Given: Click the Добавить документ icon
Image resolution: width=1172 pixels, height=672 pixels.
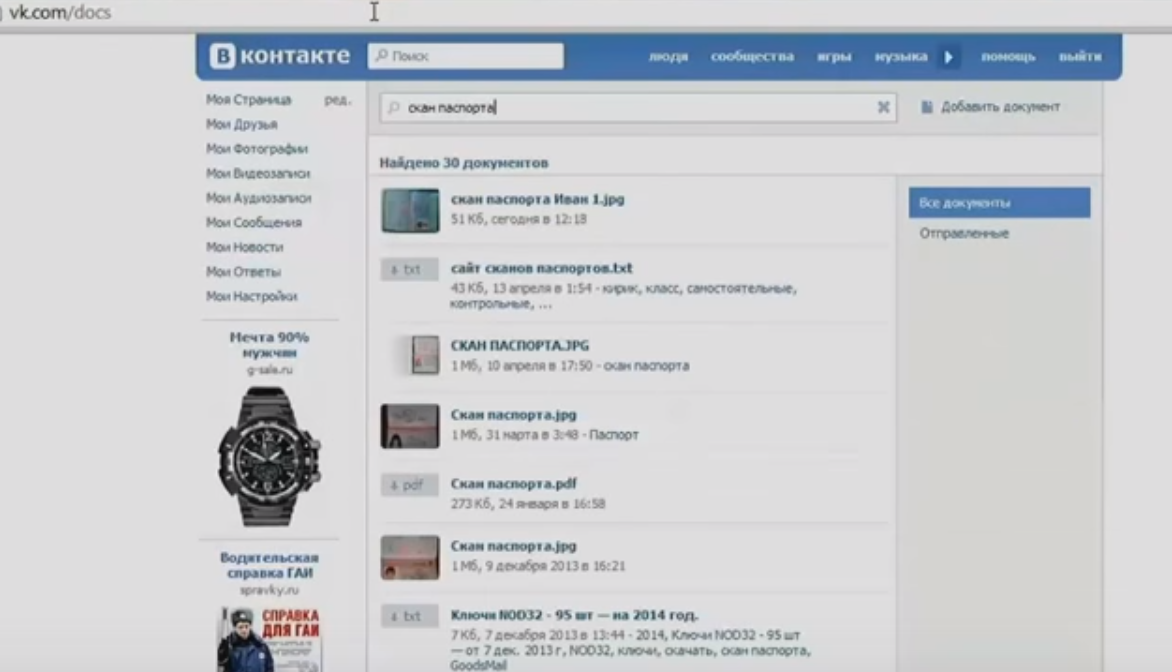Looking at the screenshot, I should [x=927, y=107].
